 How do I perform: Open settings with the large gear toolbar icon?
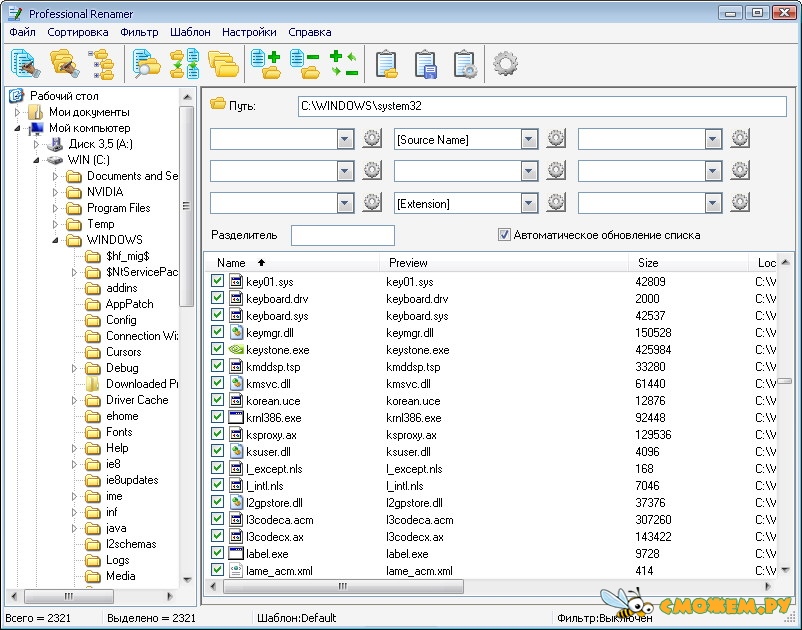click(x=505, y=64)
